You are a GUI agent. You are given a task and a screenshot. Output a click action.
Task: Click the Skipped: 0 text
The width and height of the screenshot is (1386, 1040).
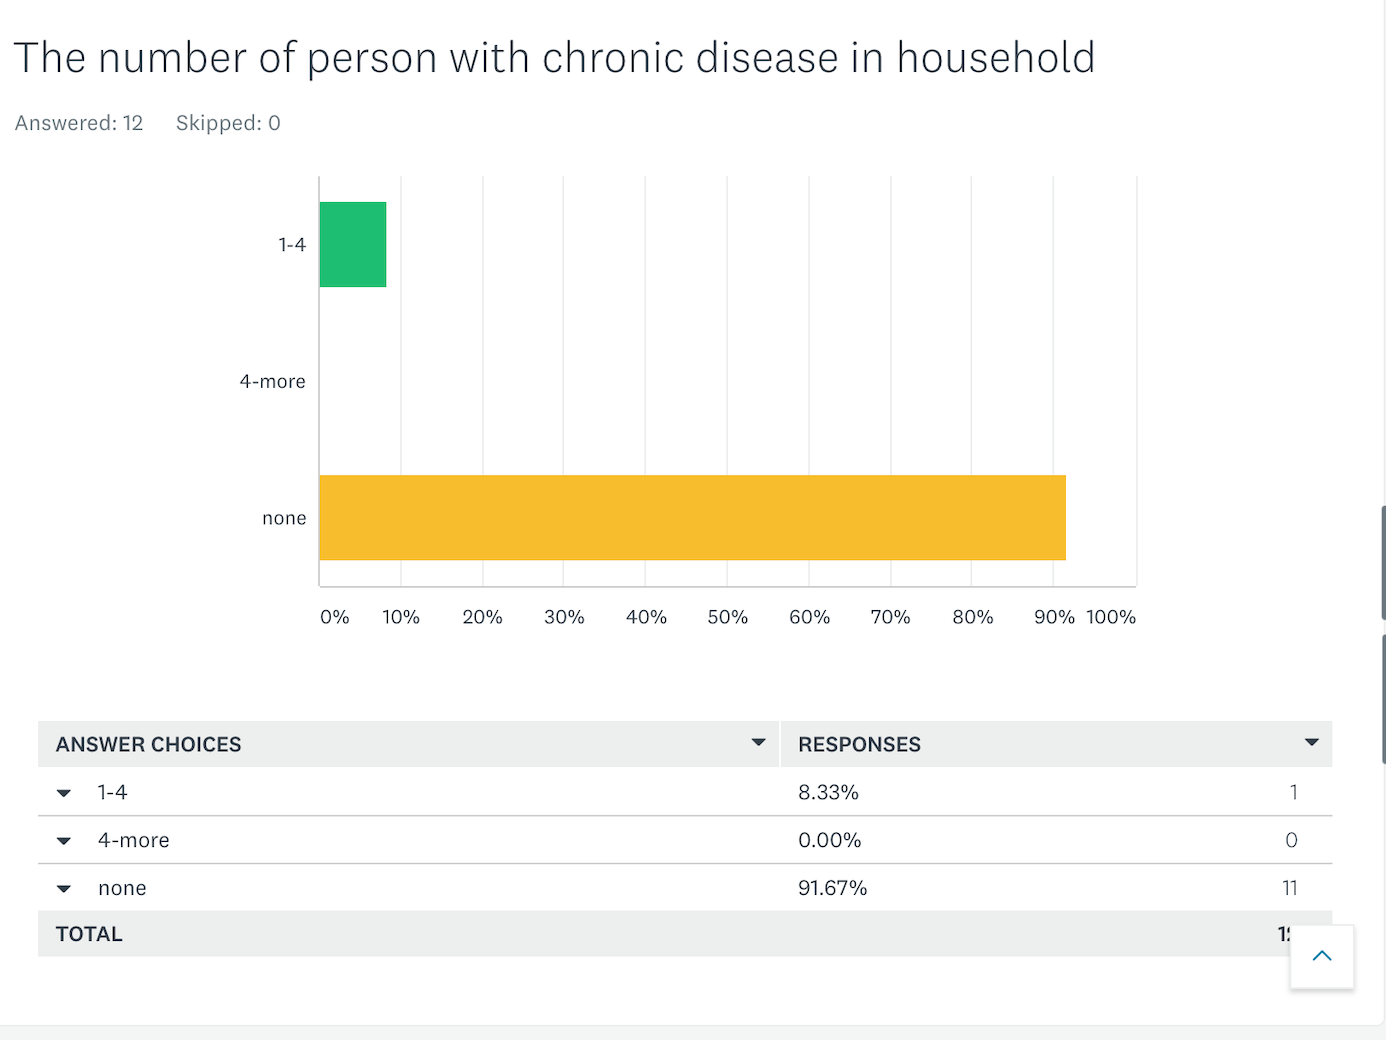click(x=228, y=123)
